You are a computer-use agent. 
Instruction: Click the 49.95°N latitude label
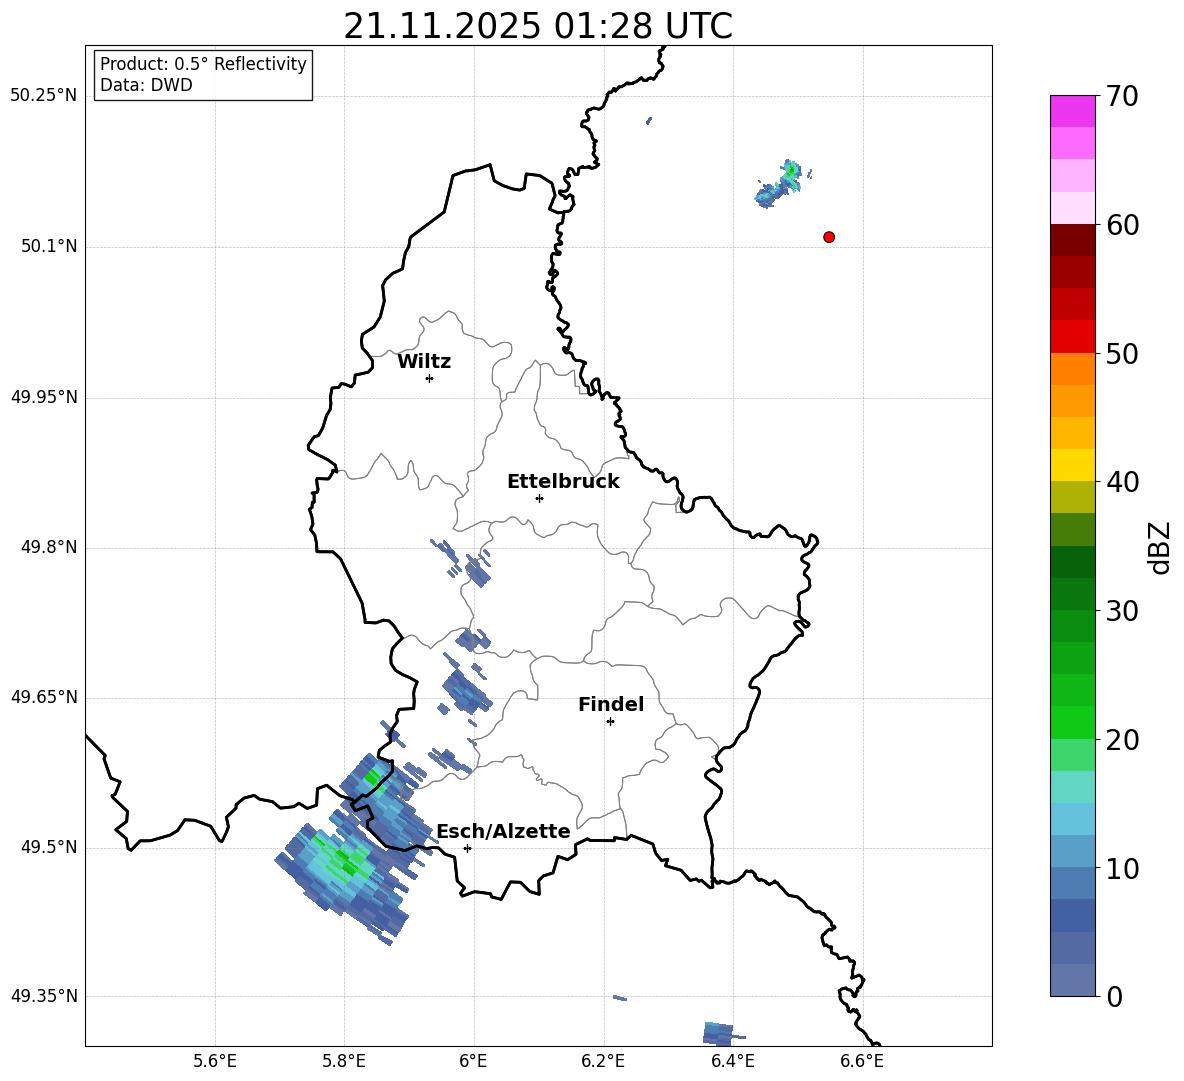[x=44, y=397]
